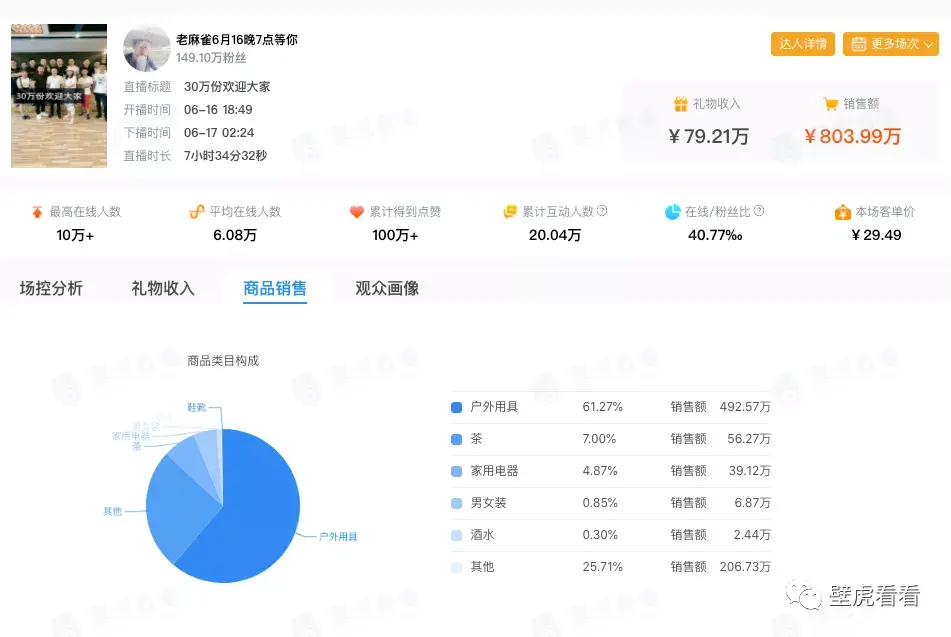Click the 149.10万粉丝 follower count

(x=211, y=58)
